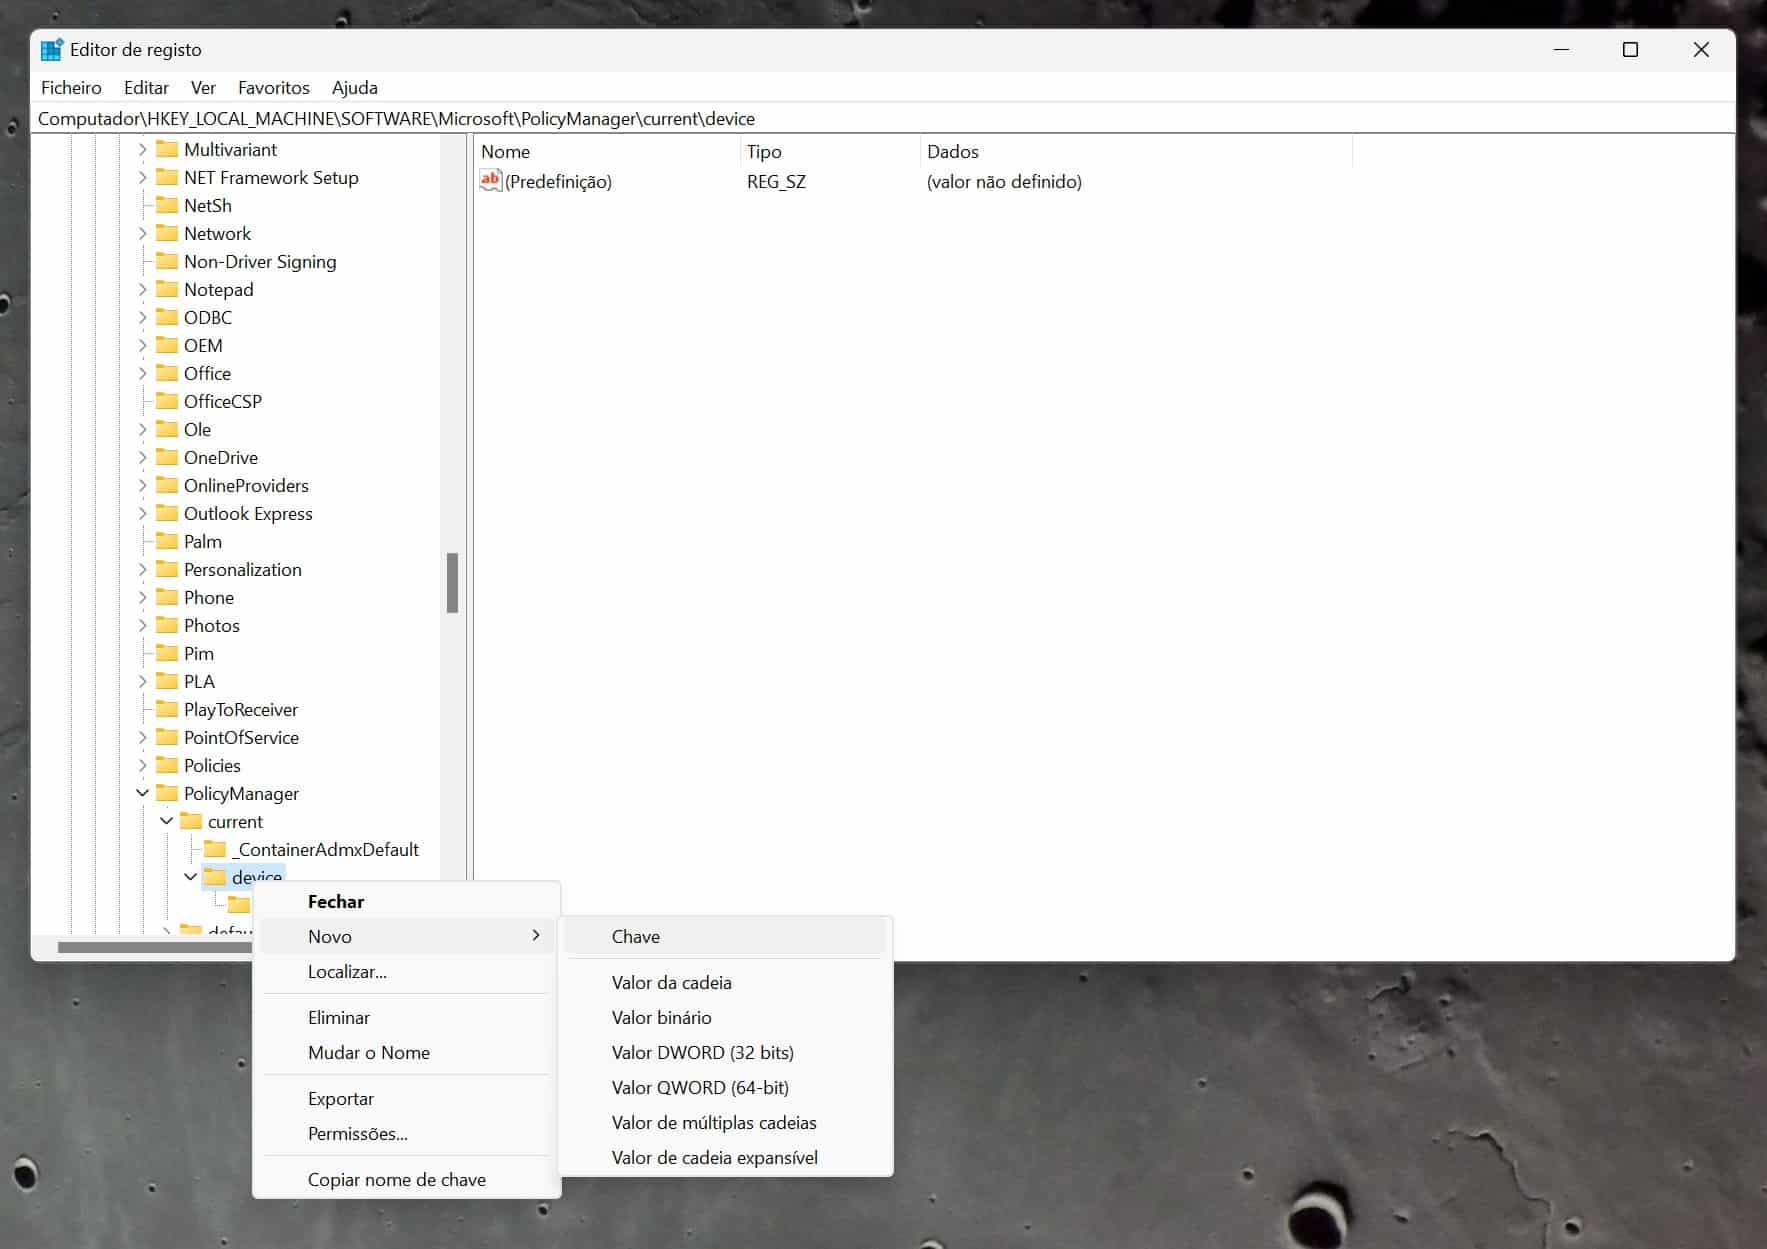Click the _ContainerAdmxDefault folder icon
The width and height of the screenshot is (1767, 1249).
click(215, 849)
